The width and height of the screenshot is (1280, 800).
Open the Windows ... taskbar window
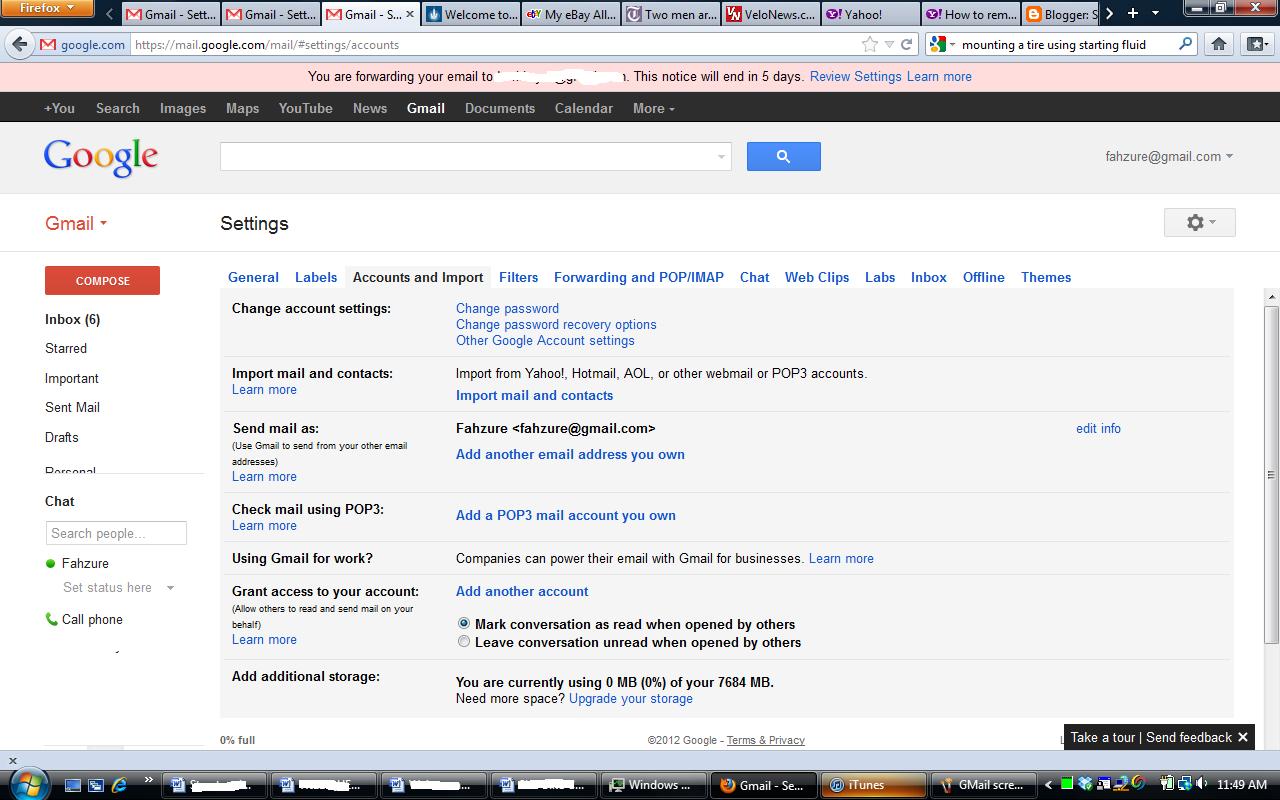tap(652, 785)
